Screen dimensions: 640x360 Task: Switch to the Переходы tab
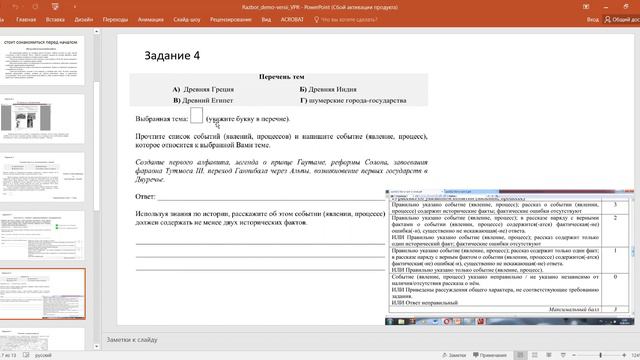[115, 20]
